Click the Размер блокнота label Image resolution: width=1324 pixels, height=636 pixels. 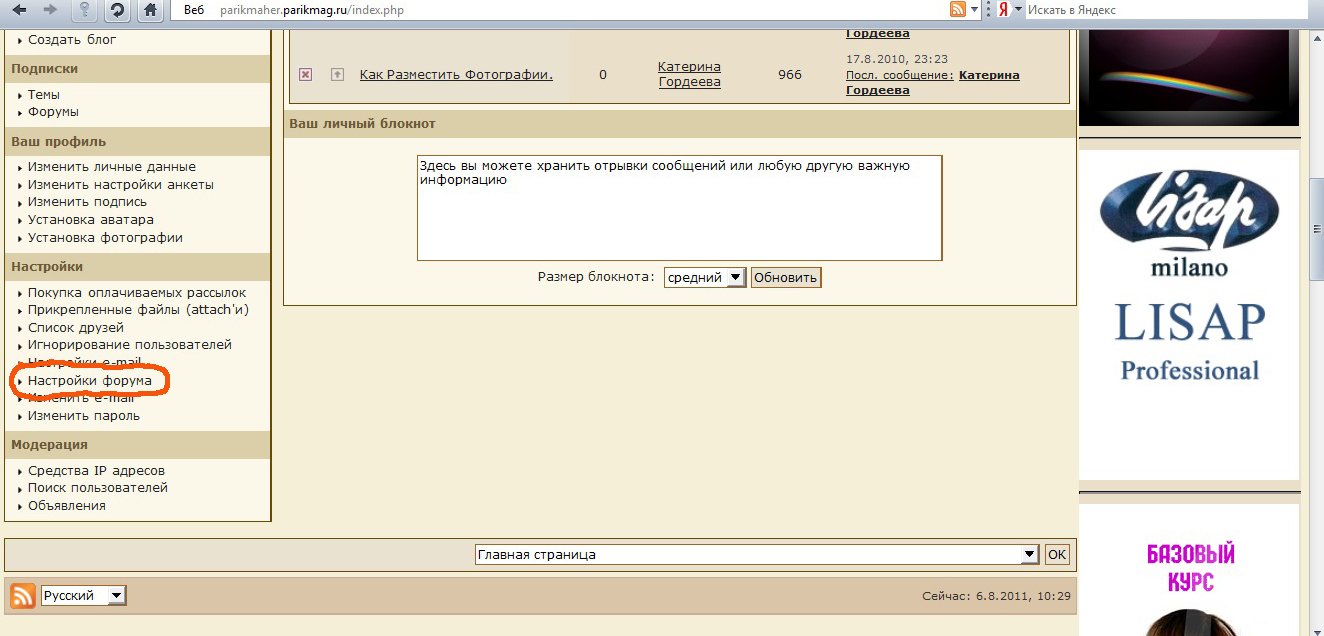click(x=597, y=277)
